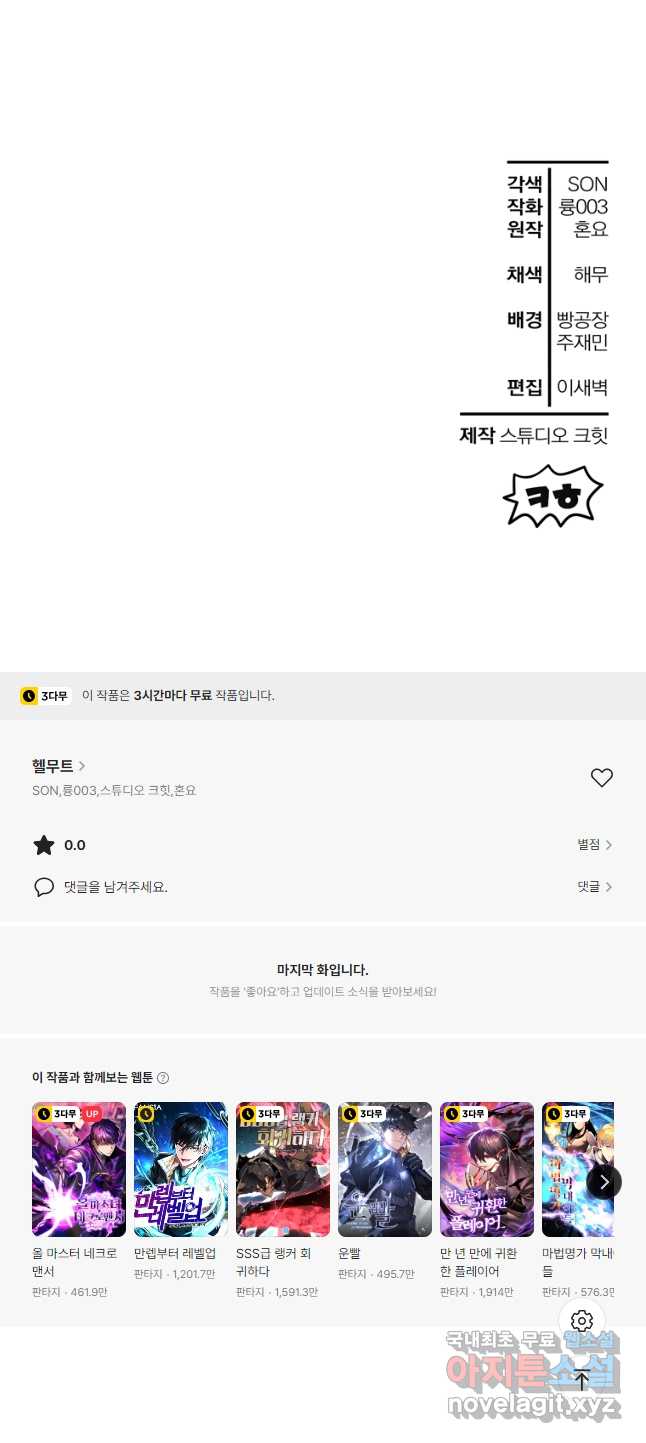Like the work with heart icon
This screenshot has width=646, height=1443.
[601, 778]
